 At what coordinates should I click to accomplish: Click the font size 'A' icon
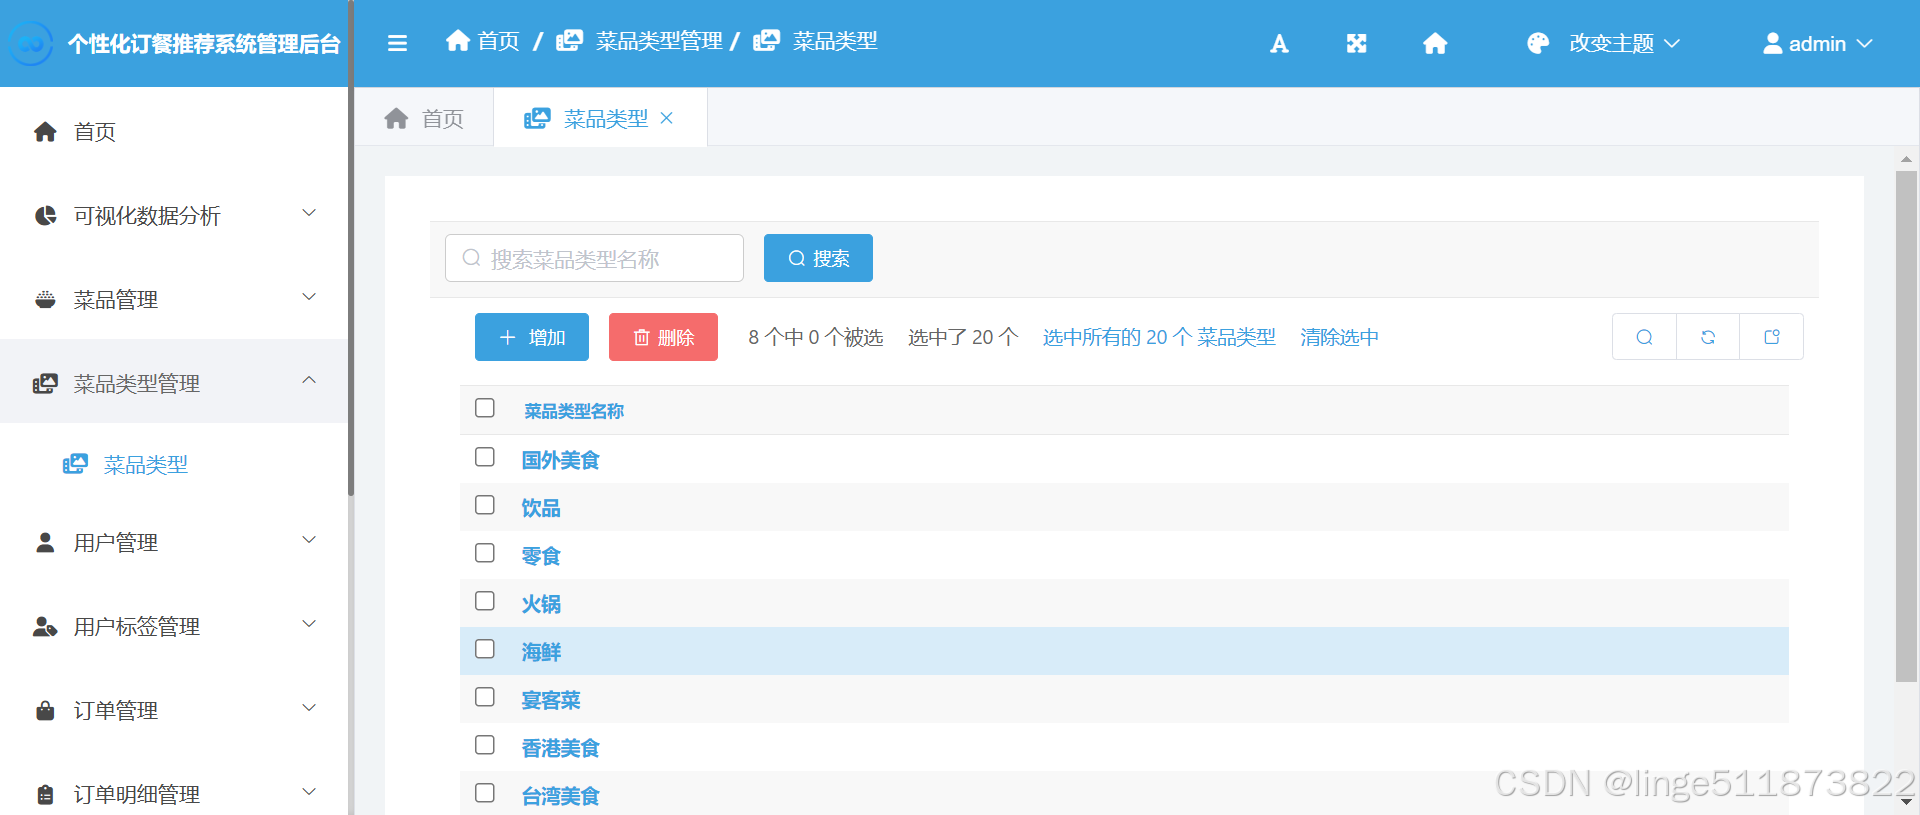click(1279, 43)
